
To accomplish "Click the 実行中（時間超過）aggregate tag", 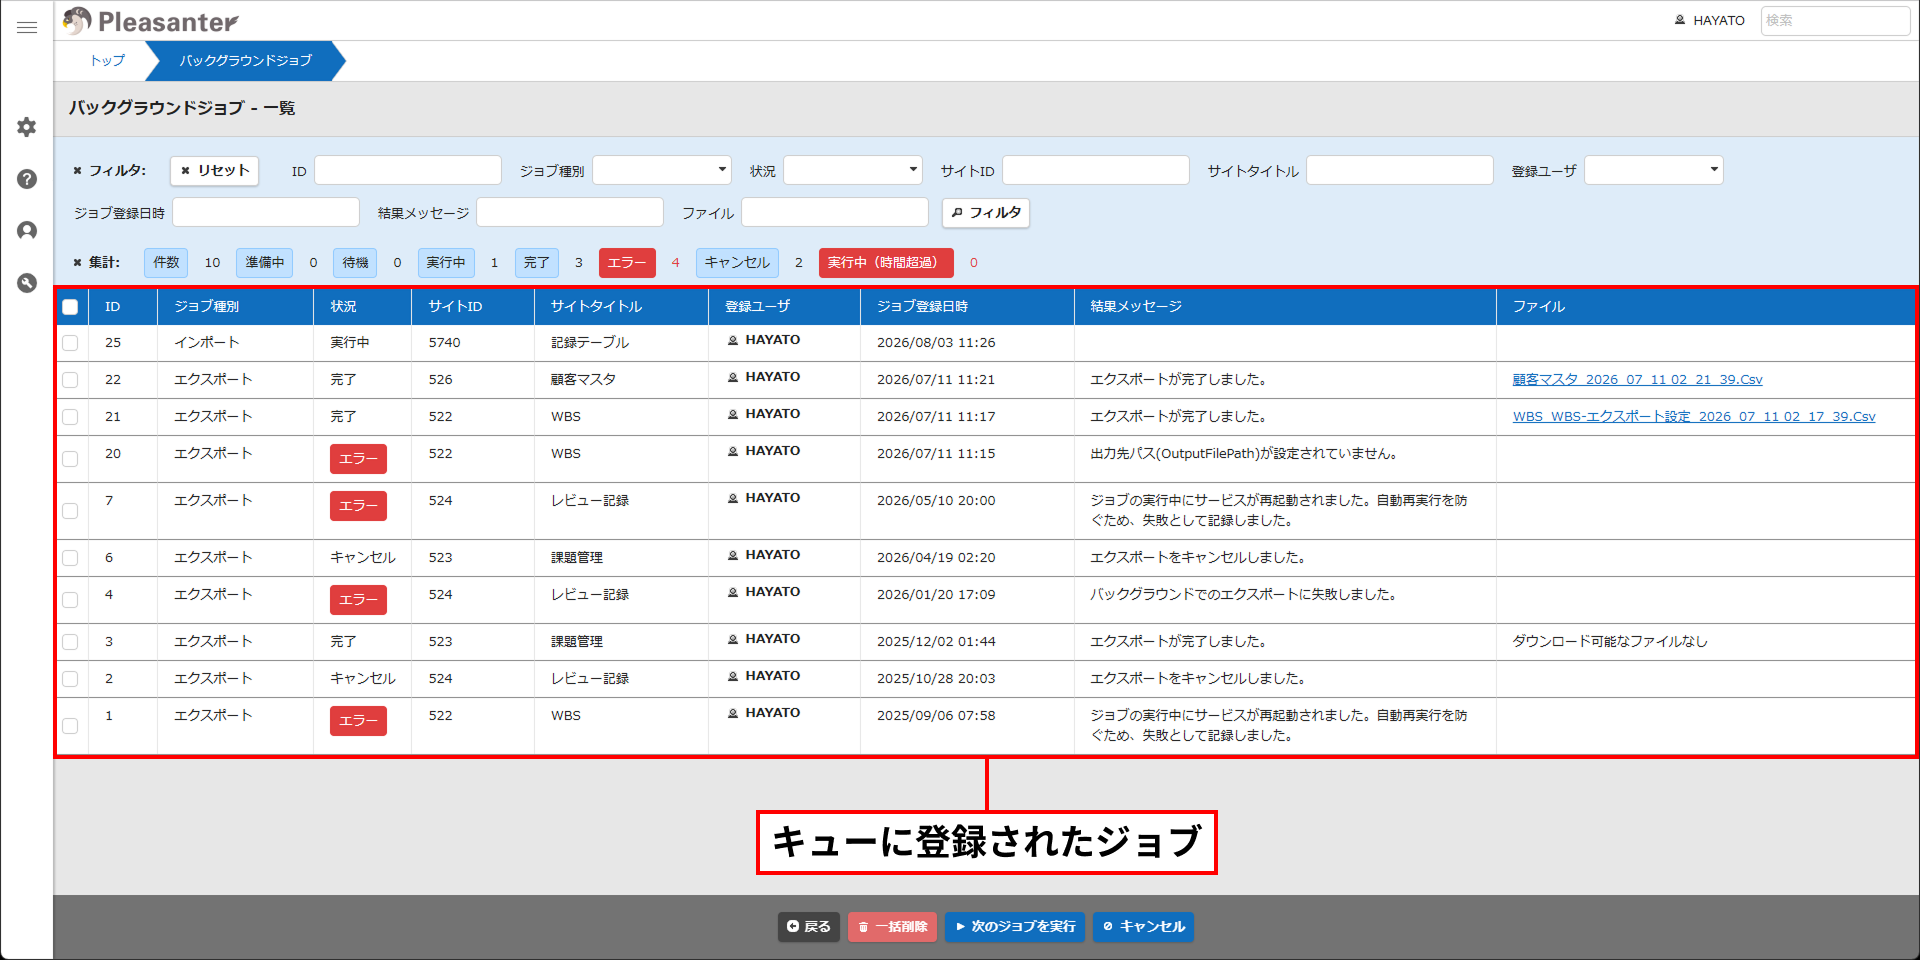I will tap(886, 263).
